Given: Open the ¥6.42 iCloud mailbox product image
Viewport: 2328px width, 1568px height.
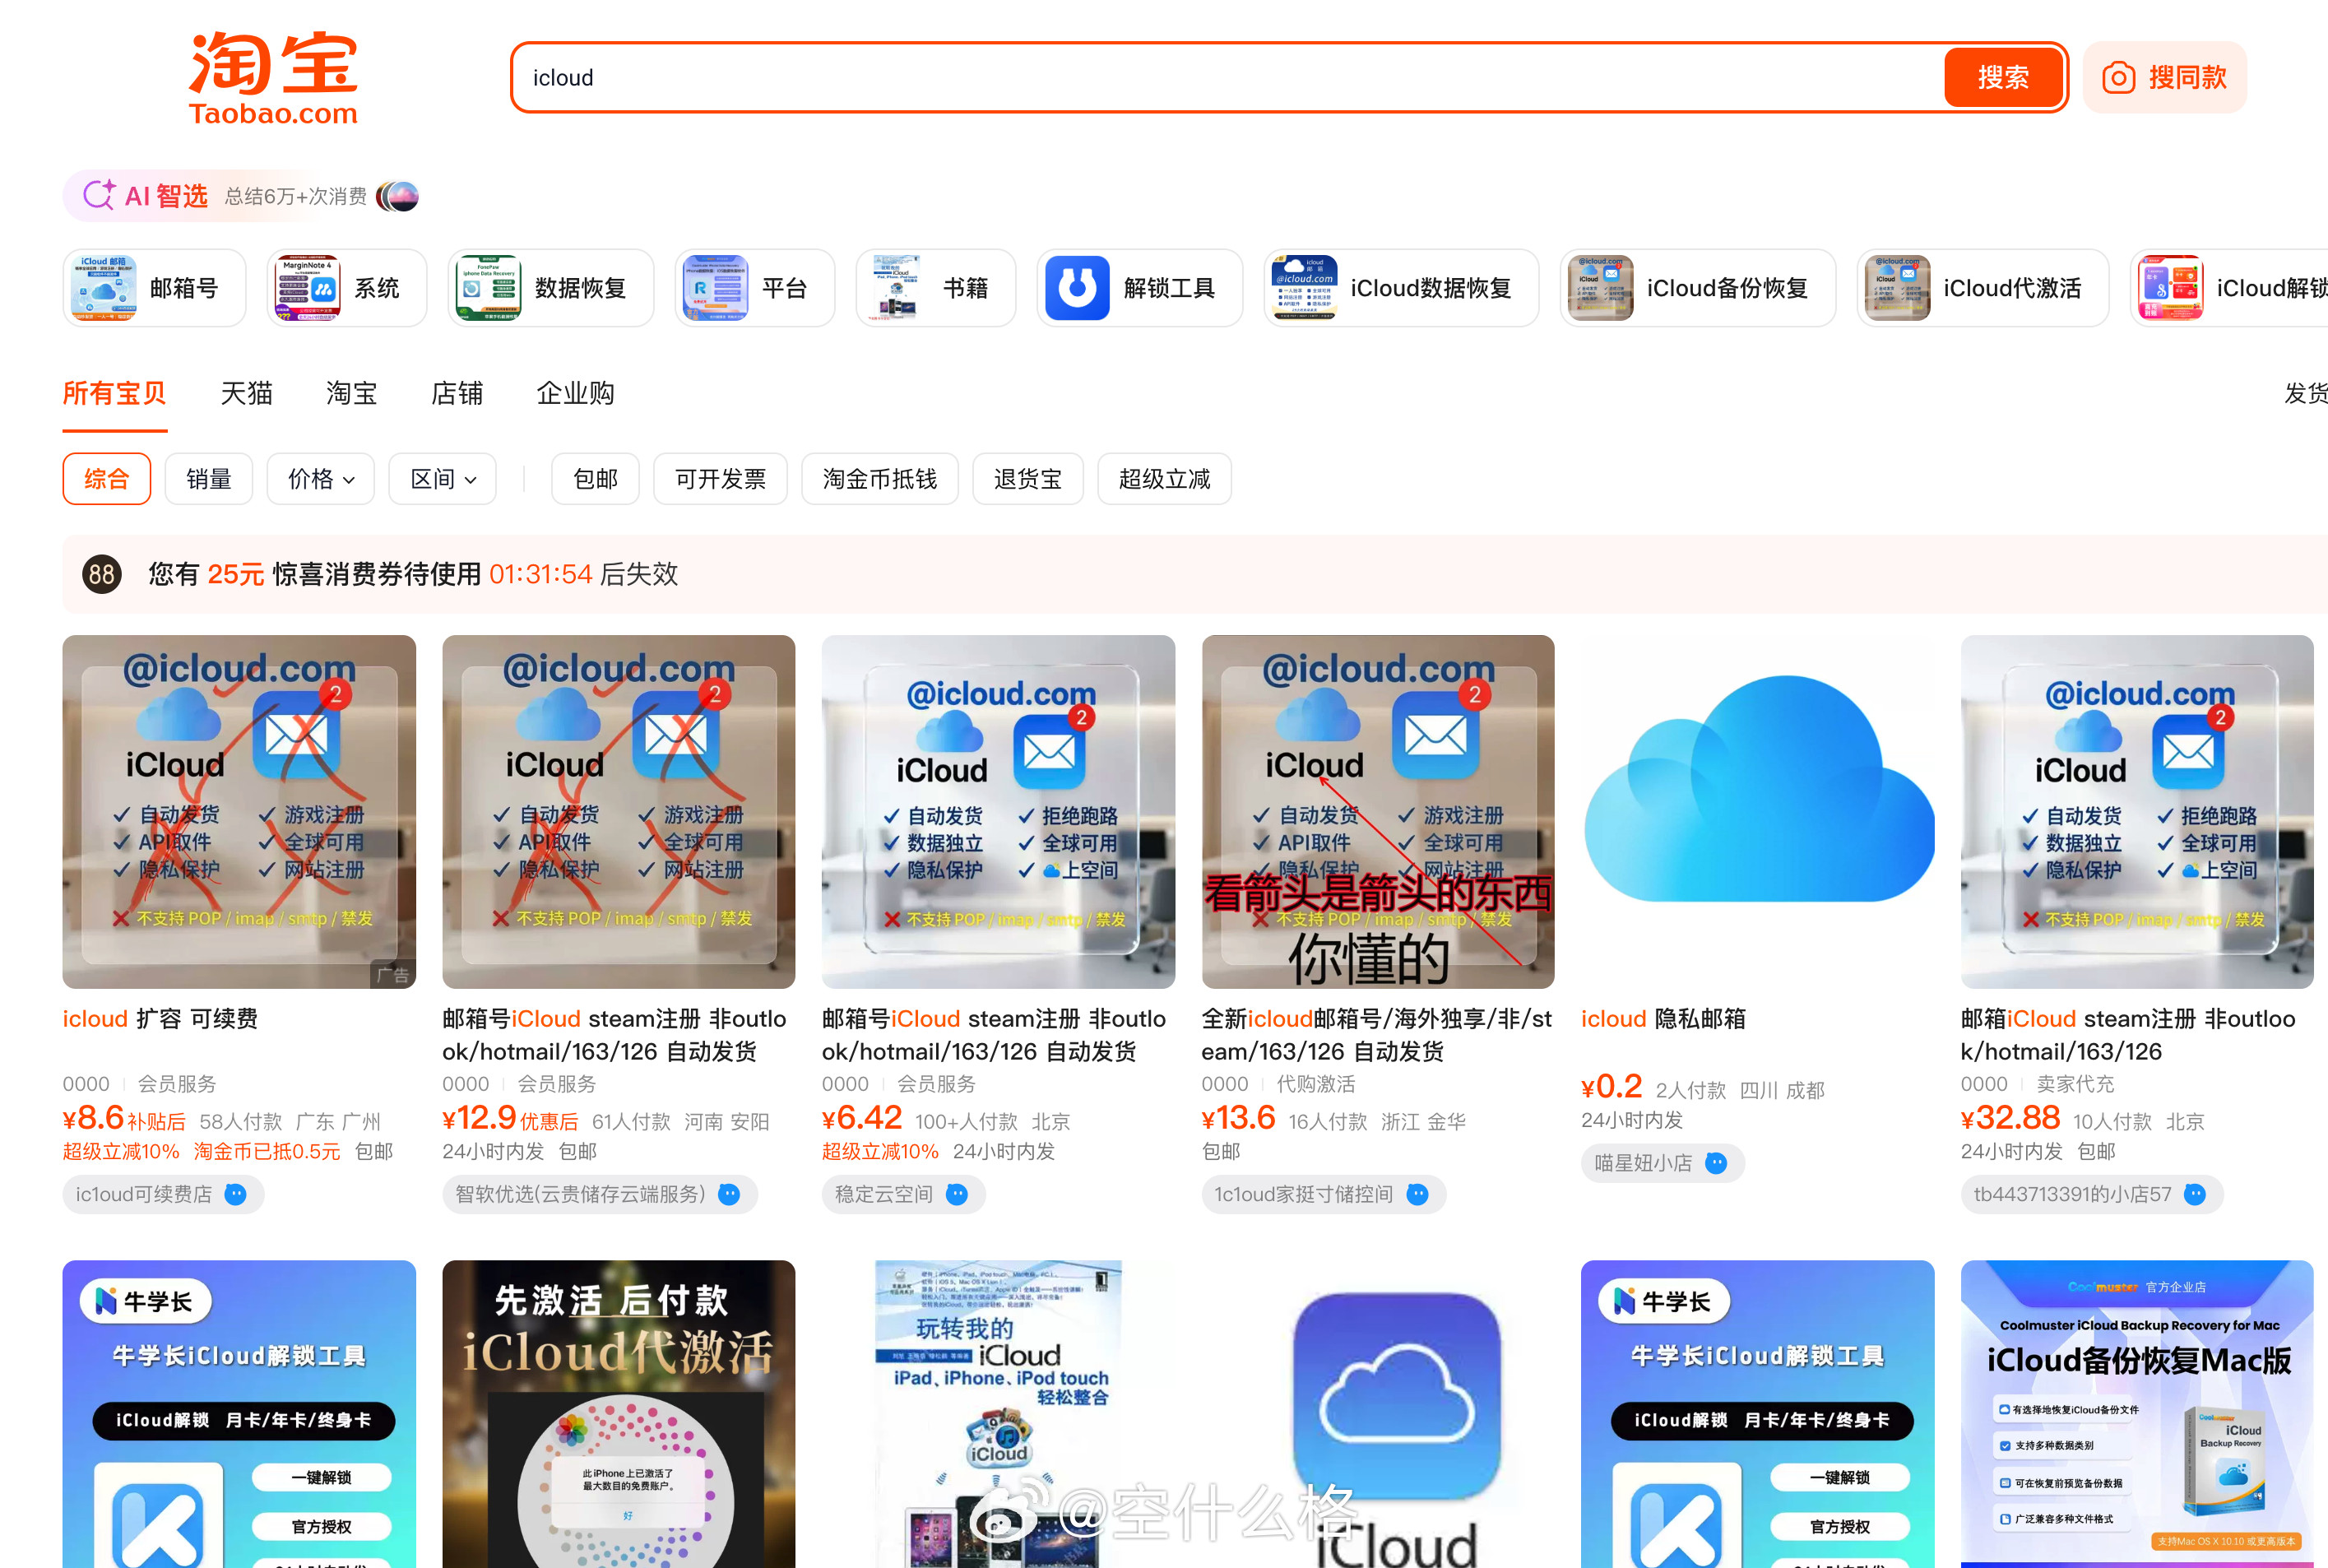Looking at the screenshot, I should (x=998, y=811).
